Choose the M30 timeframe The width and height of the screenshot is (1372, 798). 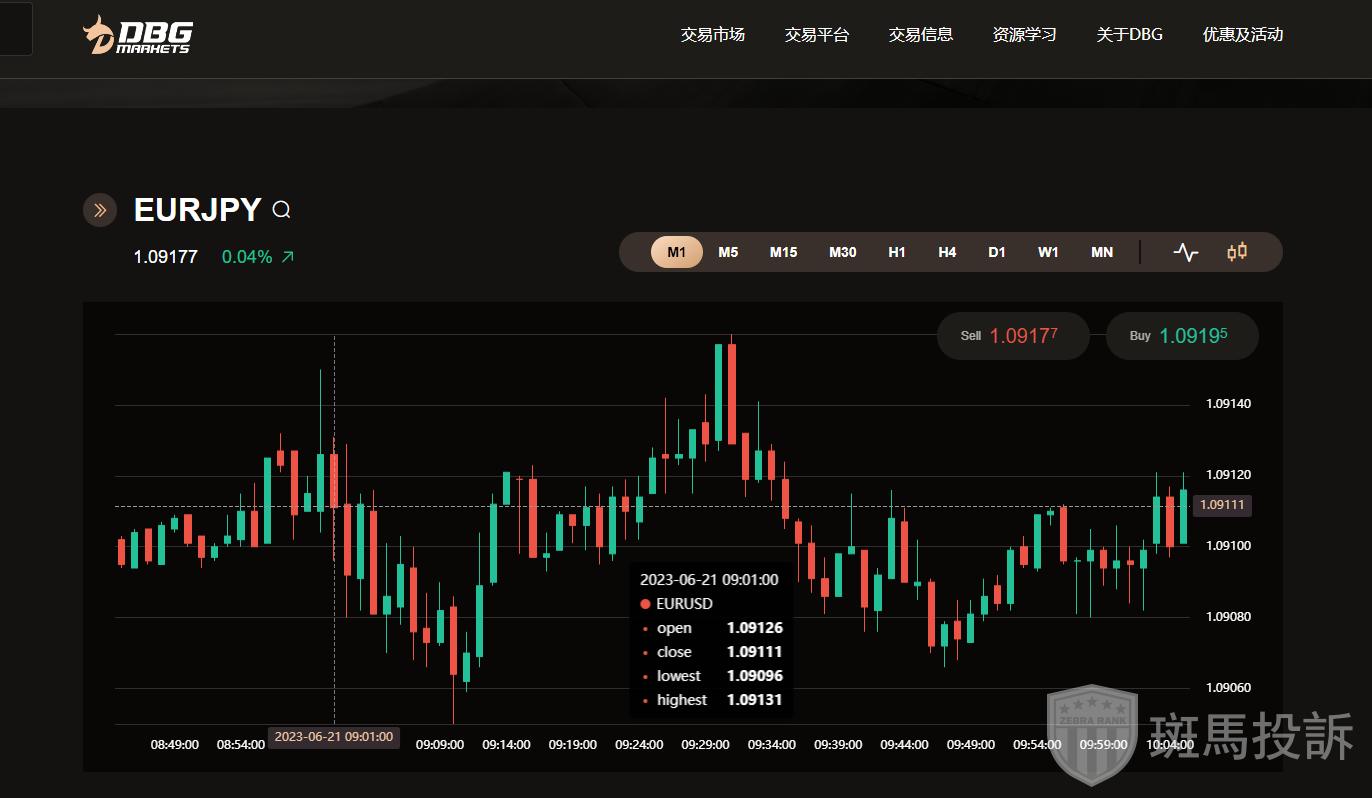(842, 252)
